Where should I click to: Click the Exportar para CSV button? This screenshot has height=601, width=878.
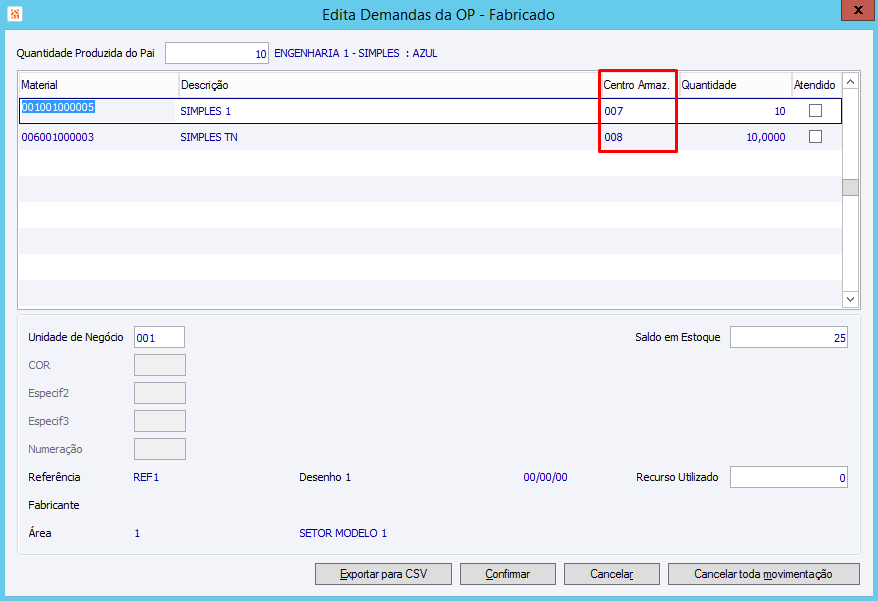click(383, 574)
